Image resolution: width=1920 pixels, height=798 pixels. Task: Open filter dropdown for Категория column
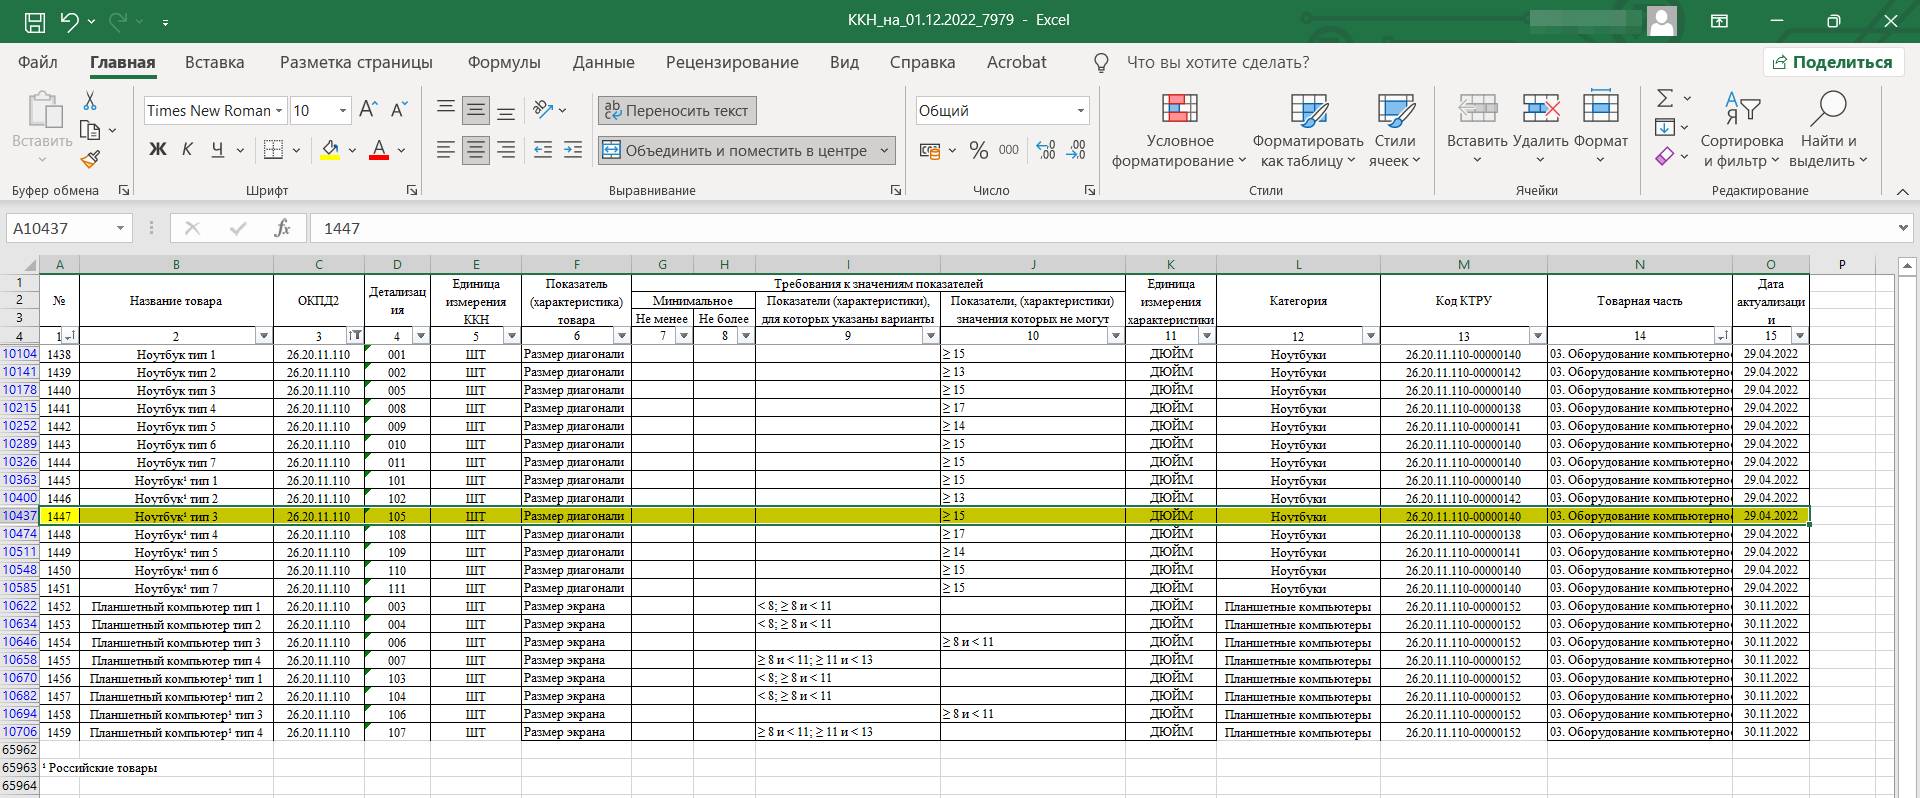[1370, 336]
